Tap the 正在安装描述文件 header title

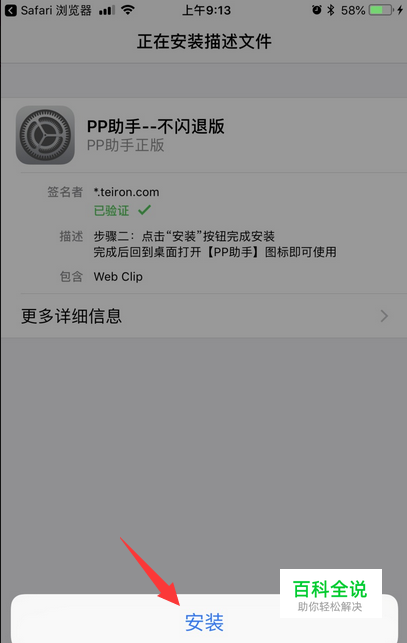204,41
